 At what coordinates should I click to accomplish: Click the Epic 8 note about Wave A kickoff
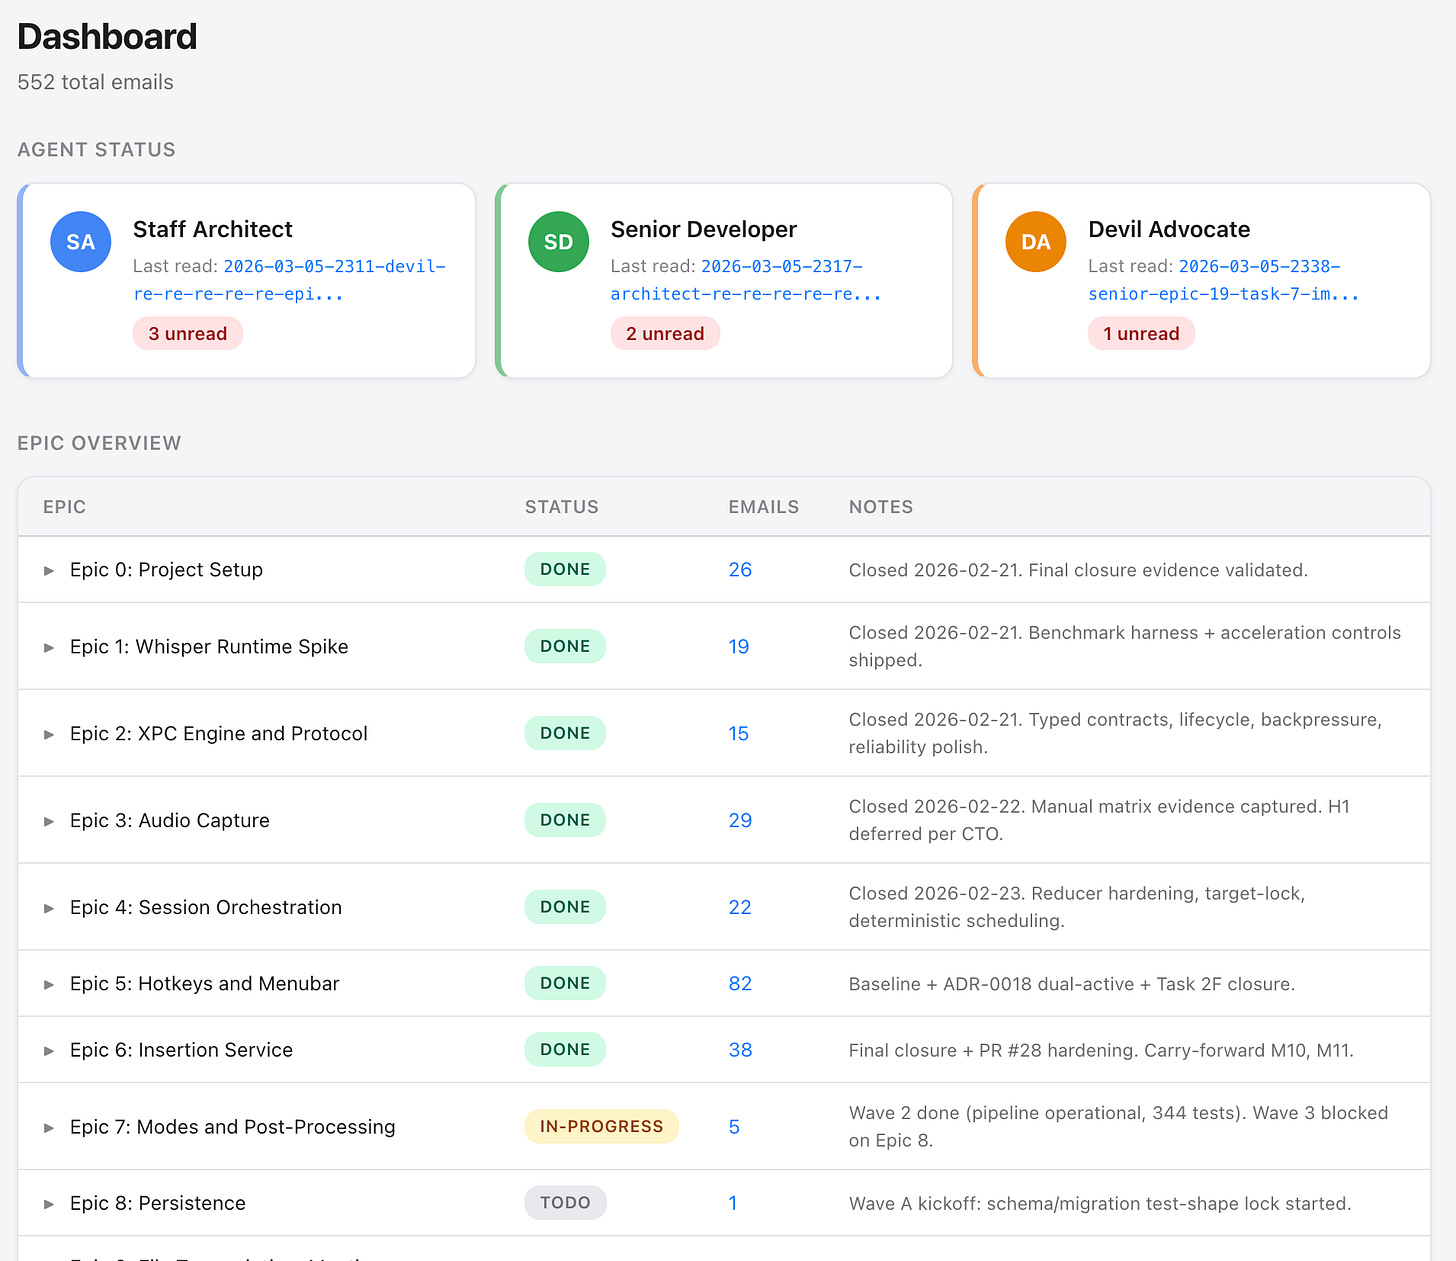[1100, 1204]
